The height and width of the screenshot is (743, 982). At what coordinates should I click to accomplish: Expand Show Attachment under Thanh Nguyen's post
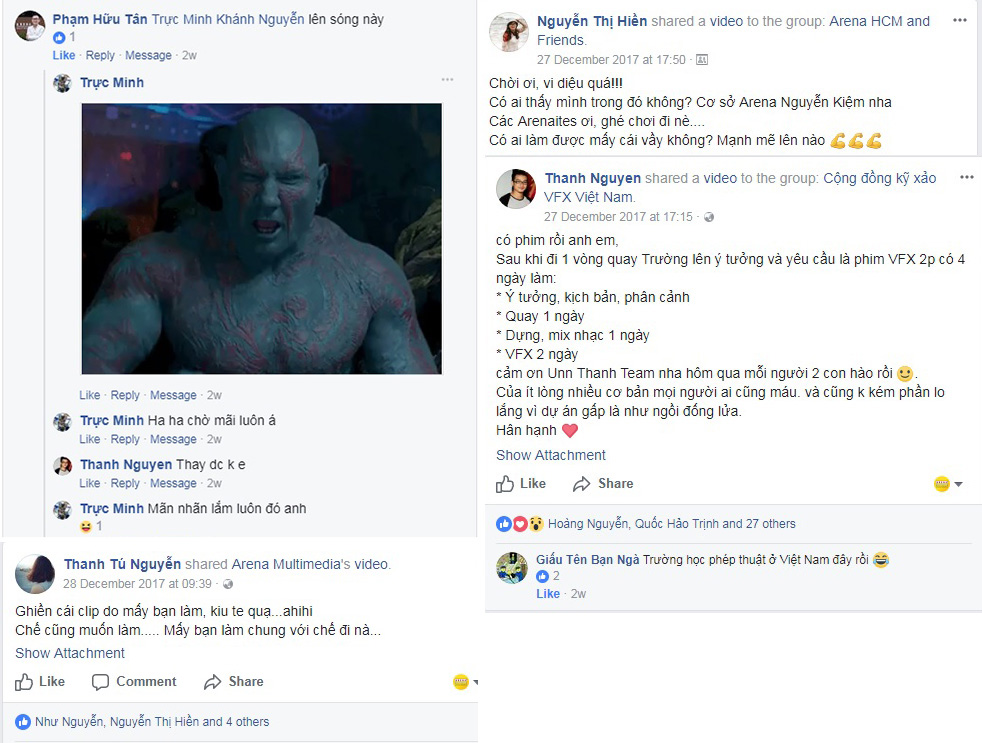(x=550, y=455)
